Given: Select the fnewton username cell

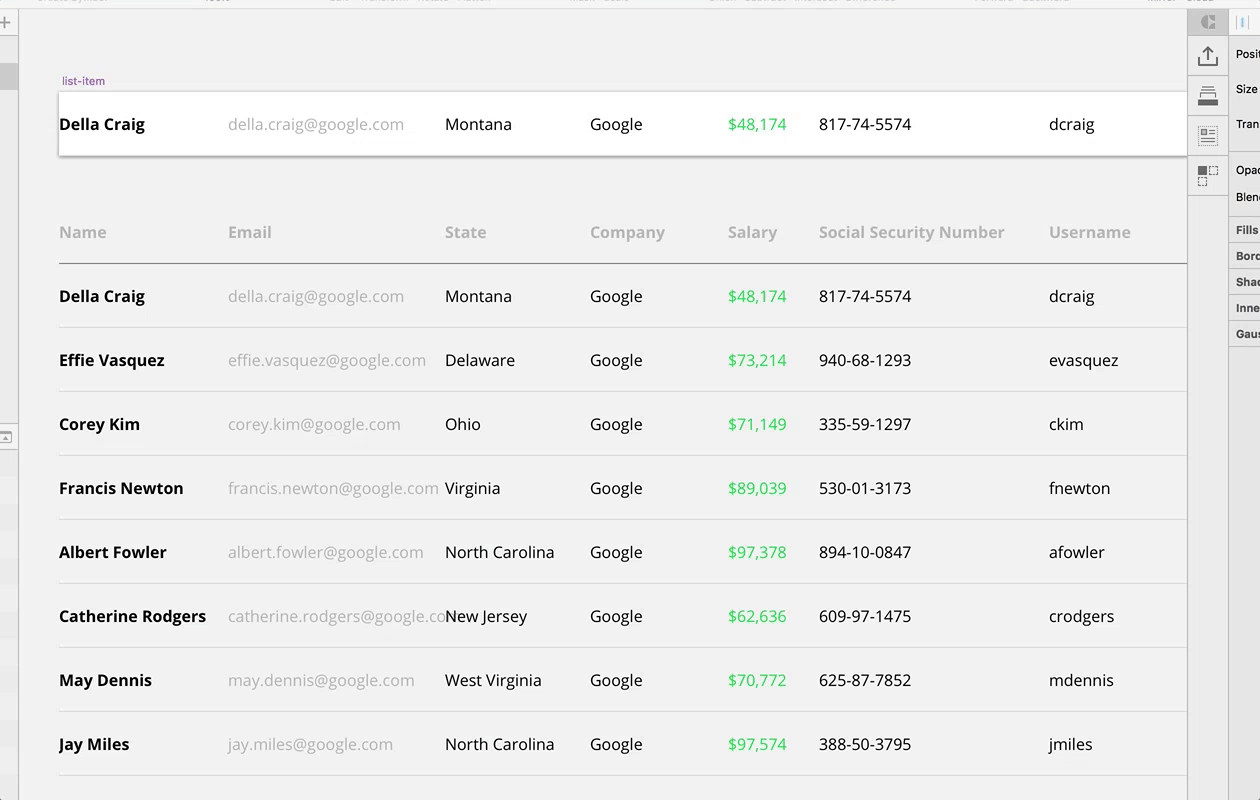Looking at the screenshot, I should pyautogui.click(x=1080, y=489).
